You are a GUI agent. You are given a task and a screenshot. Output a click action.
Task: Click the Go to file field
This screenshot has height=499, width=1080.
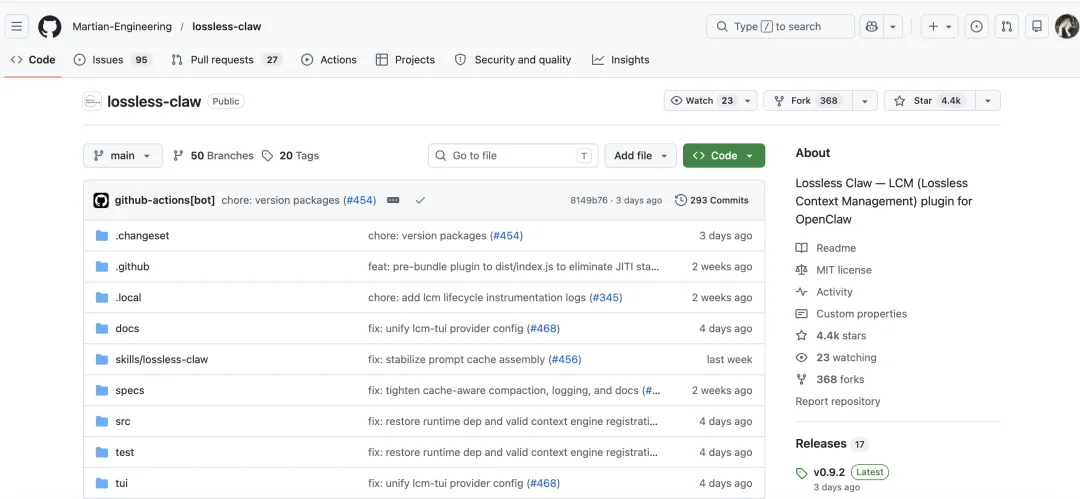point(510,156)
